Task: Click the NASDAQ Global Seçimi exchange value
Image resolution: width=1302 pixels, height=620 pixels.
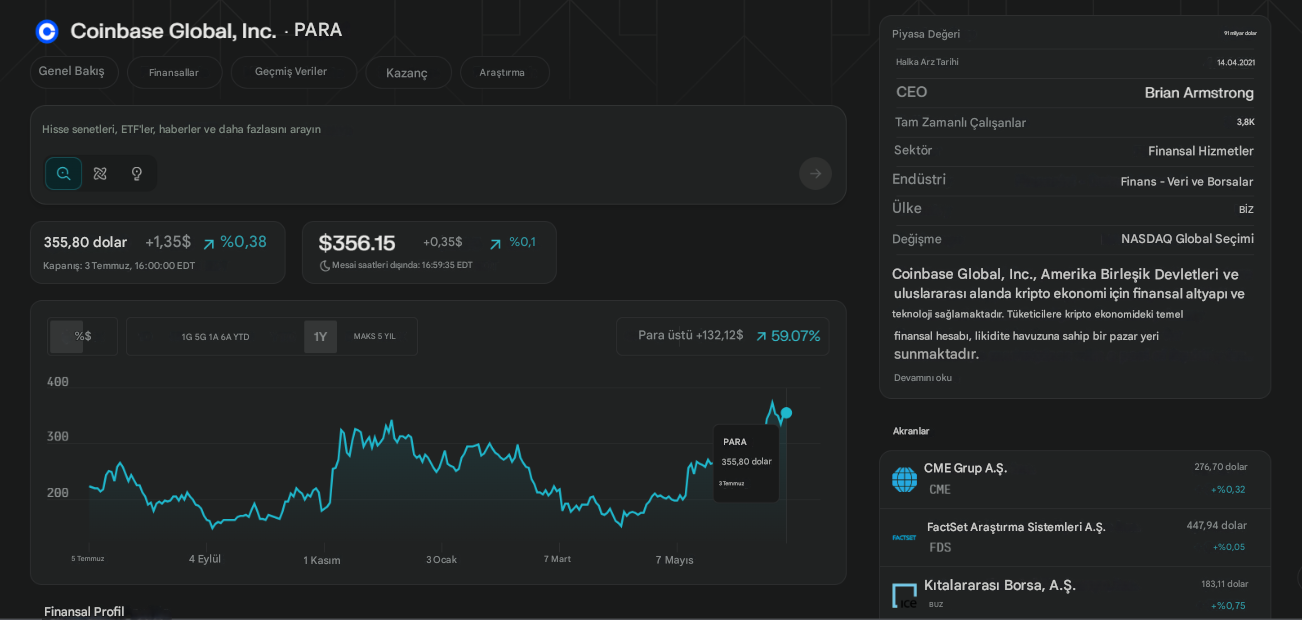Action: click(x=1187, y=239)
